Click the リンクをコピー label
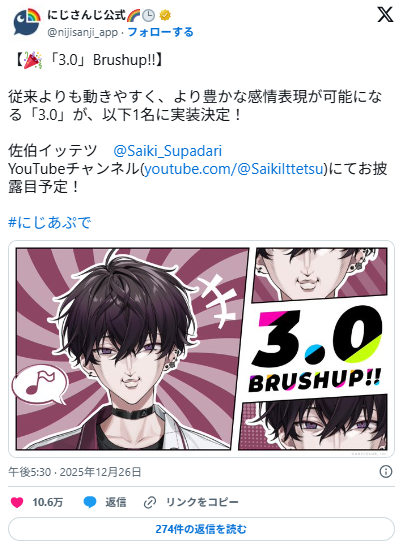Screen dimensions: 403x544 202,502
